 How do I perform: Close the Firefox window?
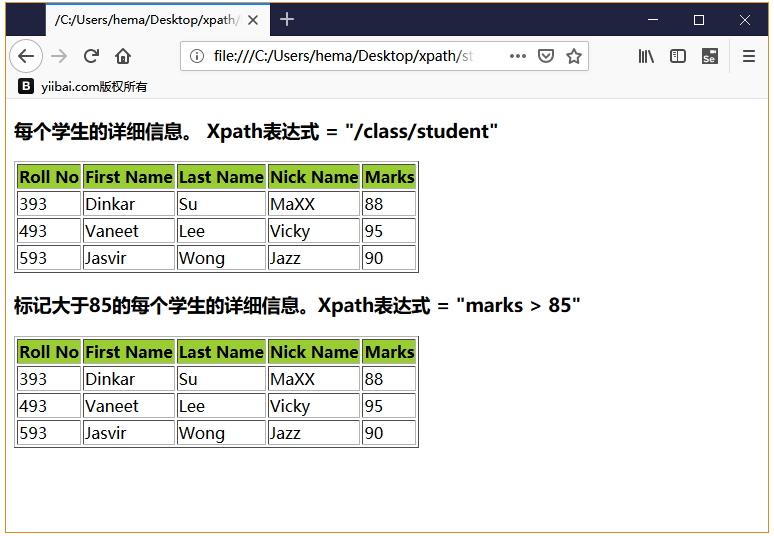(x=745, y=20)
